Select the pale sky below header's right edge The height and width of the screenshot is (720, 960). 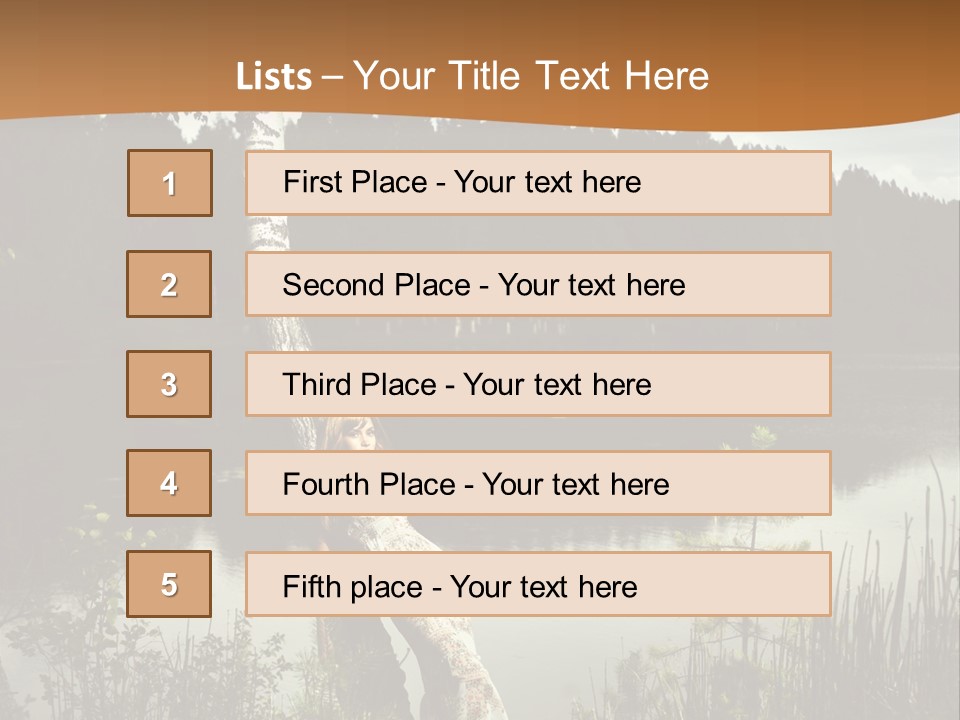tap(906, 153)
